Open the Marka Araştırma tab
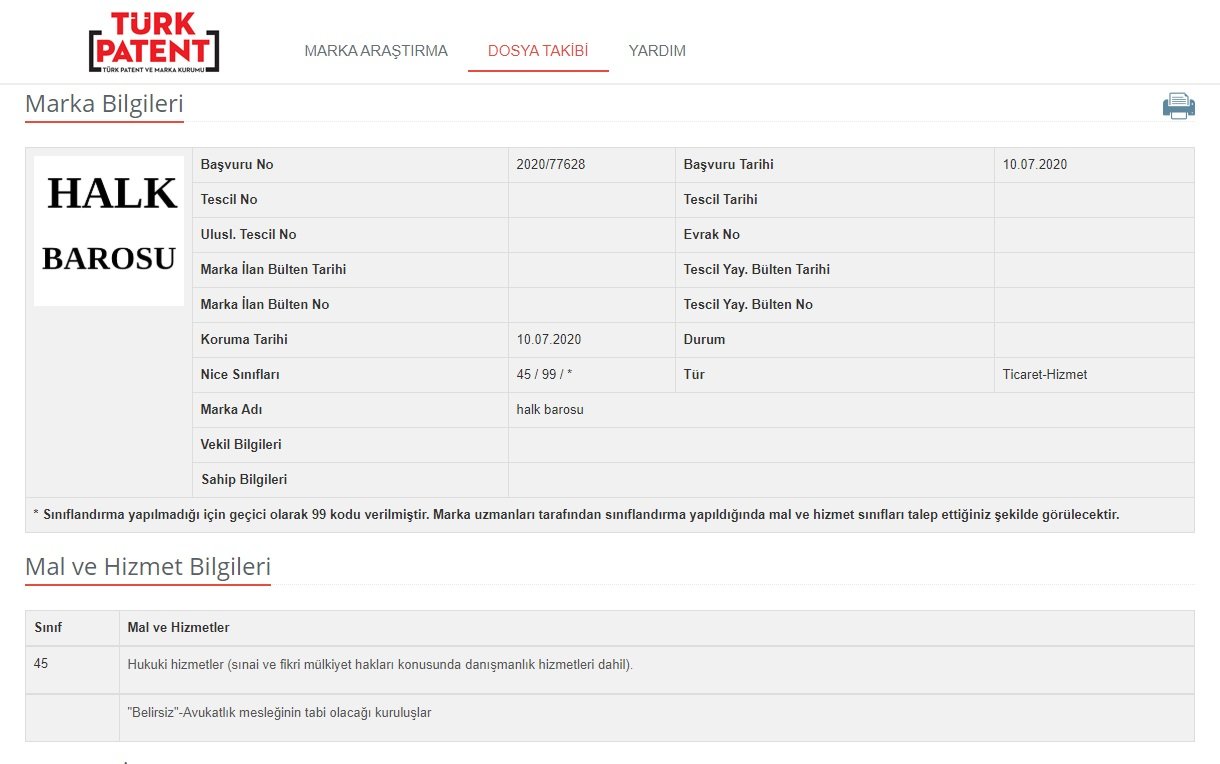 (376, 51)
